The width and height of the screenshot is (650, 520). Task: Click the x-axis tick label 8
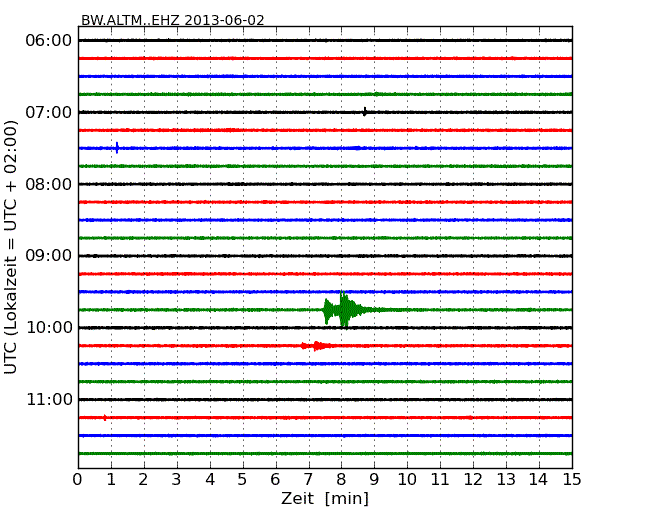pos(341,480)
